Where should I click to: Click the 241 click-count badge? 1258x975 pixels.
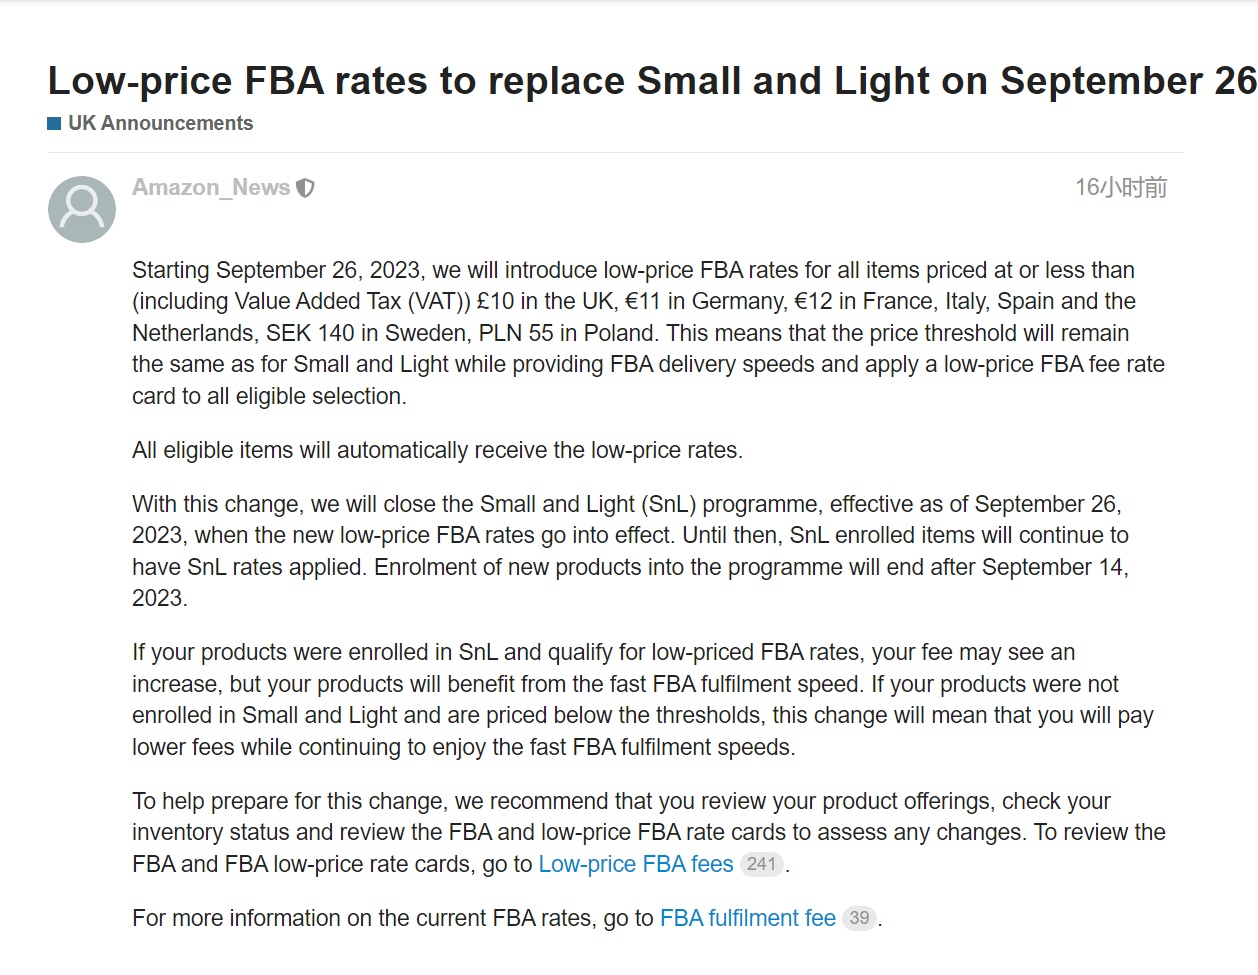tap(761, 864)
